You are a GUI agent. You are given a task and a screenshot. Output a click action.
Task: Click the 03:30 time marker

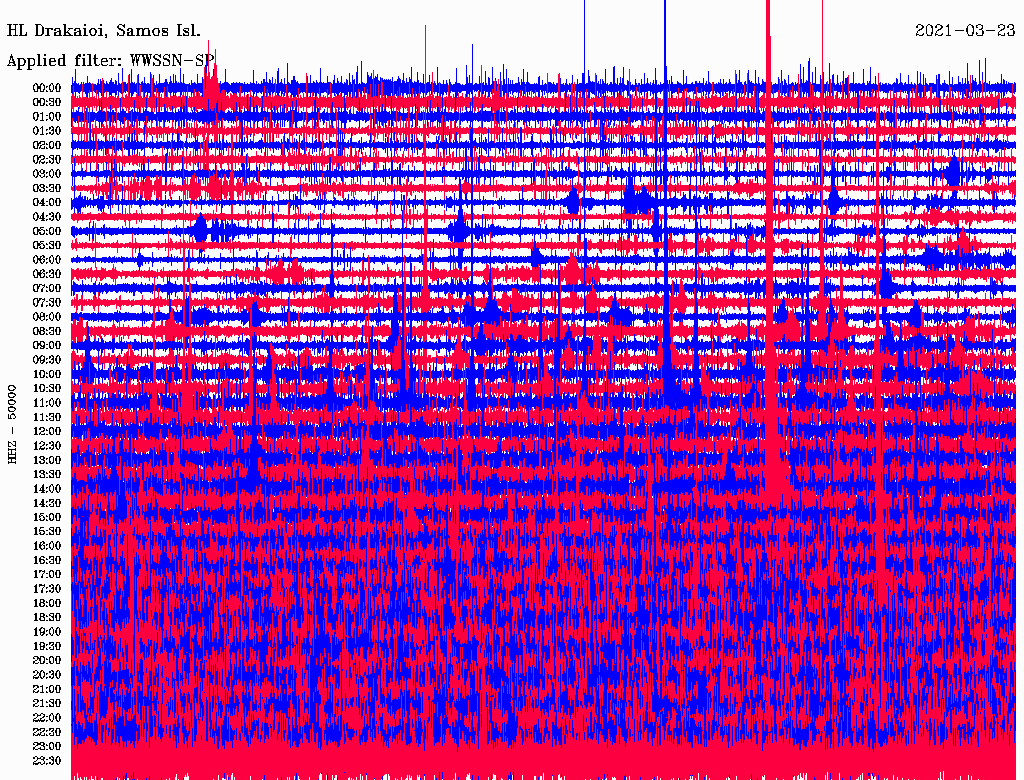coord(47,188)
